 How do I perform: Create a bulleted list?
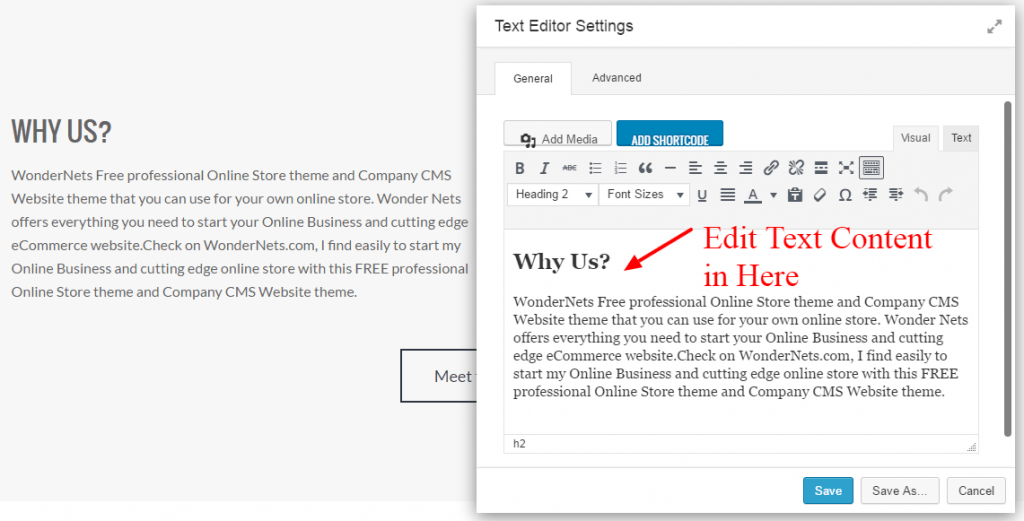tap(595, 168)
